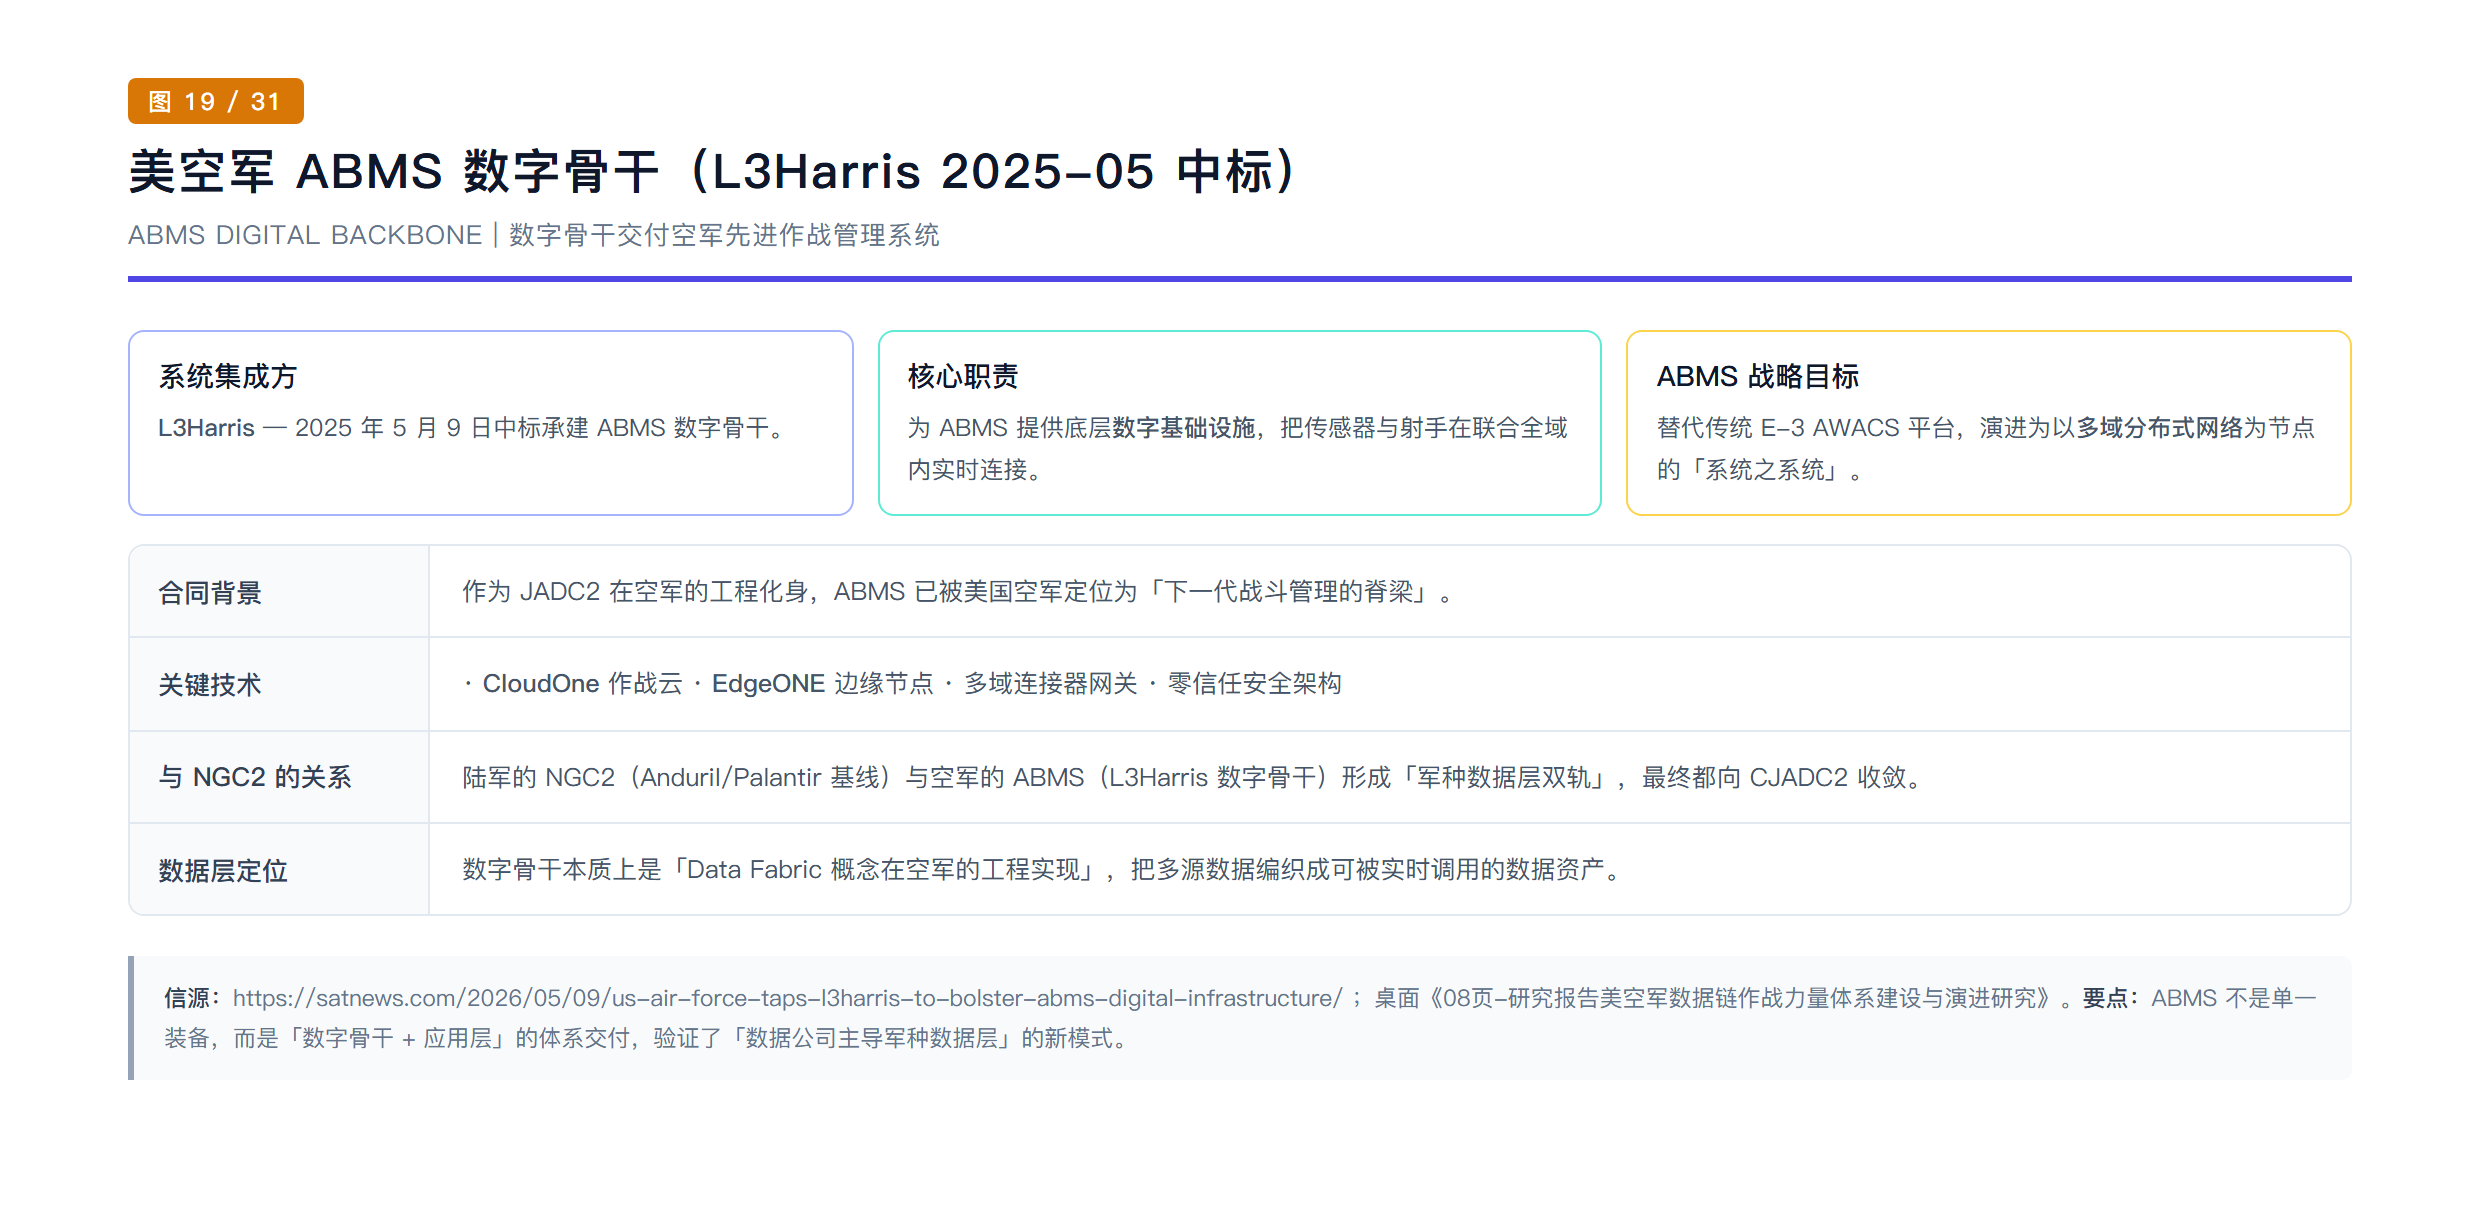This screenshot has width=2480, height=1220.
Task: Click the EdgeONE 边缘节点 item
Action: pos(822,684)
